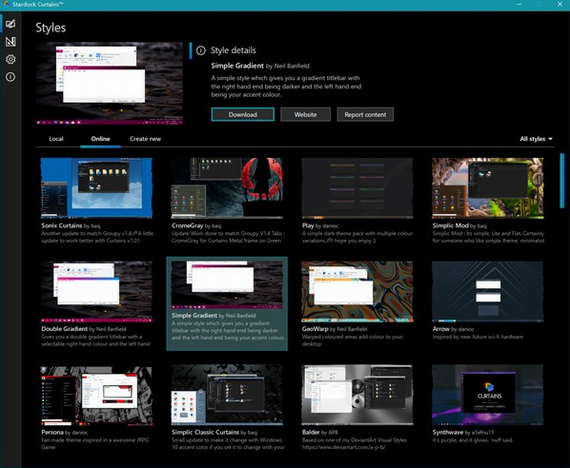Click the 'Synthwave' title text
The width and height of the screenshot is (570, 468).
point(447,432)
